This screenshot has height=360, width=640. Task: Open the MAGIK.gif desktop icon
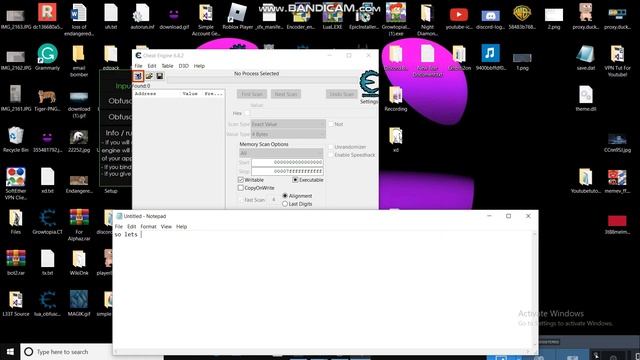[x=79, y=303]
